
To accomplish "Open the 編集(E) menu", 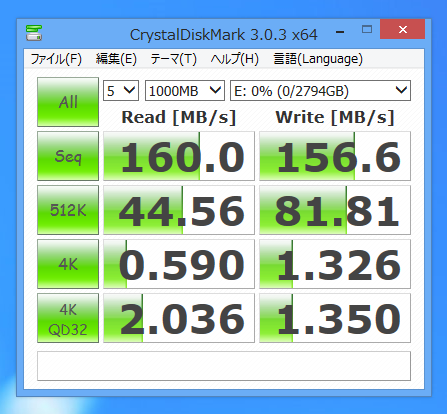I will (116, 59).
